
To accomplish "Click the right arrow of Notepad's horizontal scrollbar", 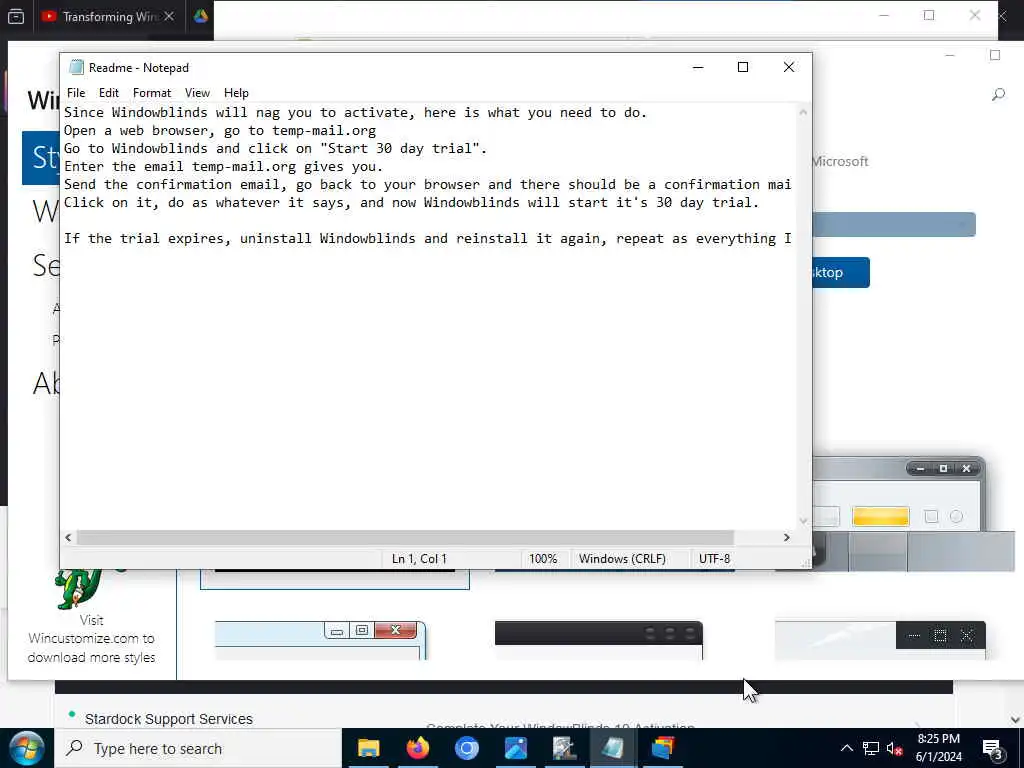I will tap(786, 537).
